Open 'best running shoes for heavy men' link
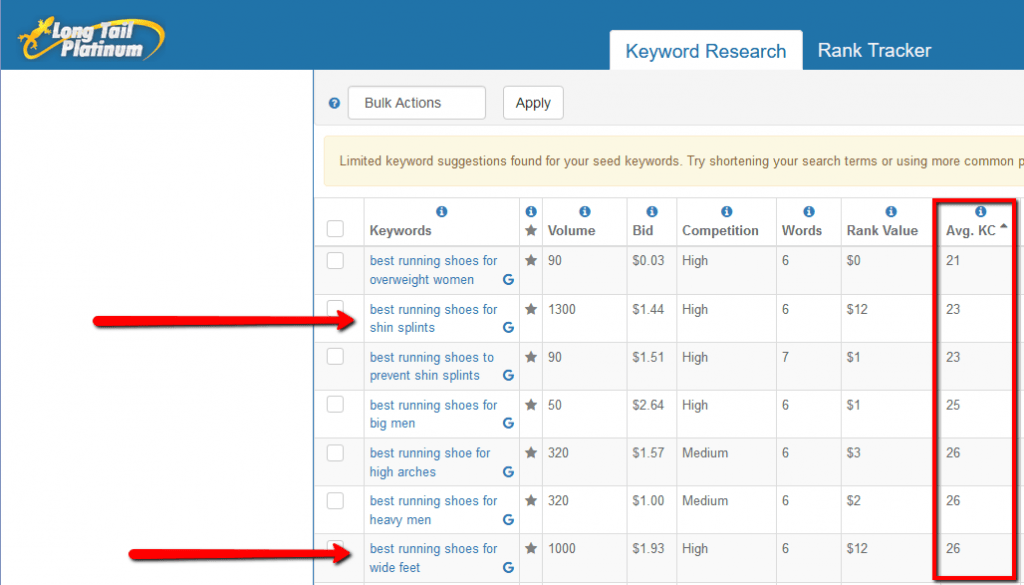 point(434,510)
